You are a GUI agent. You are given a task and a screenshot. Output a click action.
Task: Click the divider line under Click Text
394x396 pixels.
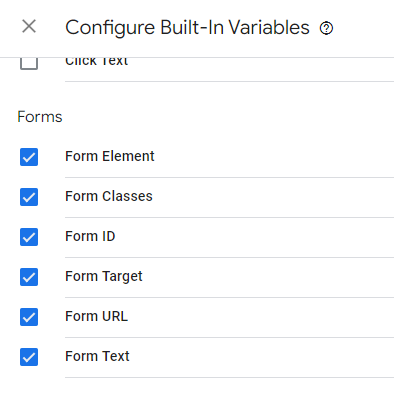pyautogui.click(x=229, y=81)
